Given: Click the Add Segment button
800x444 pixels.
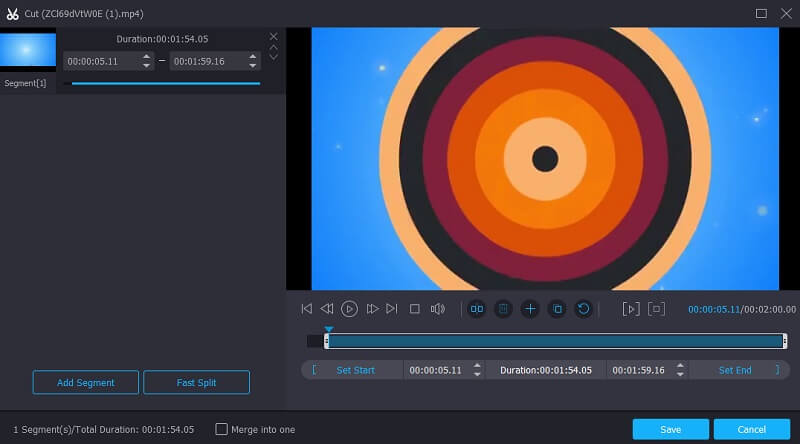Looking at the screenshot, I should [x=85, y=382].
